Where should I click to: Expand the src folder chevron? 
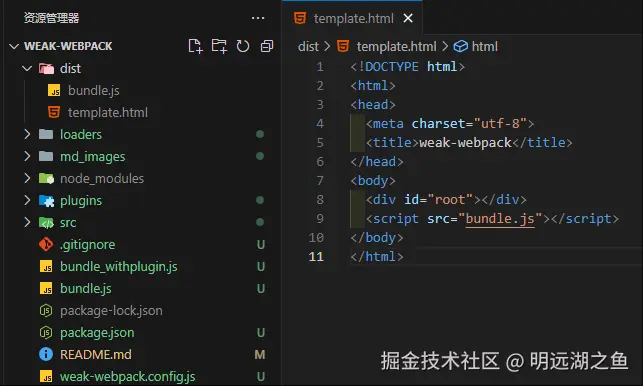click(x=27, y=222)
